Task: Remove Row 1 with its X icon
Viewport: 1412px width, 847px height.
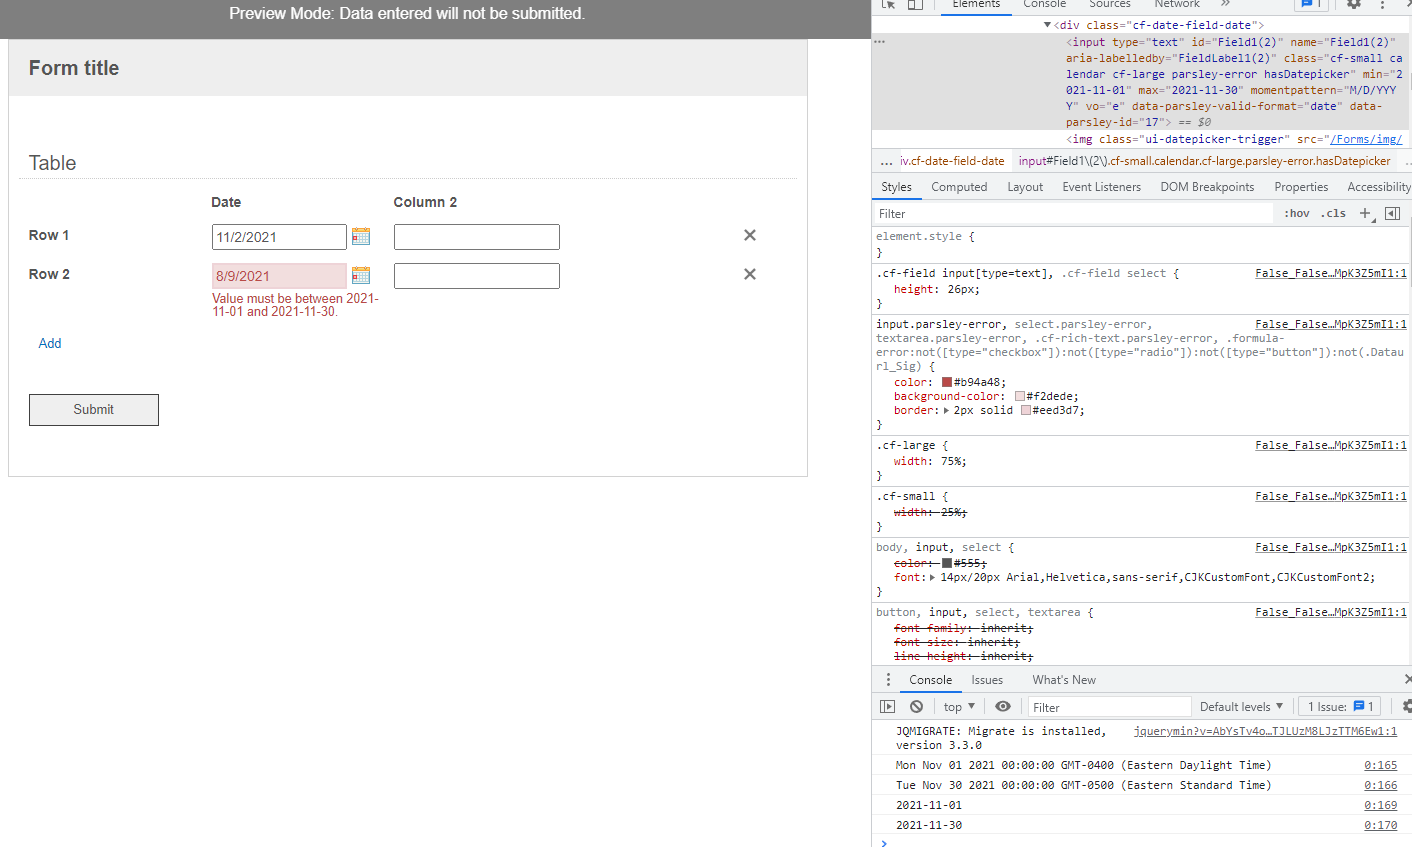Action: (750, 235)
